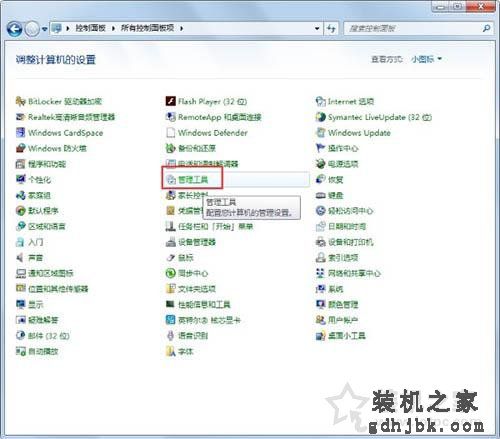The image size is (500, 439).
Task: Open the 键盘 keyboard icon
Action: point(320,195)
